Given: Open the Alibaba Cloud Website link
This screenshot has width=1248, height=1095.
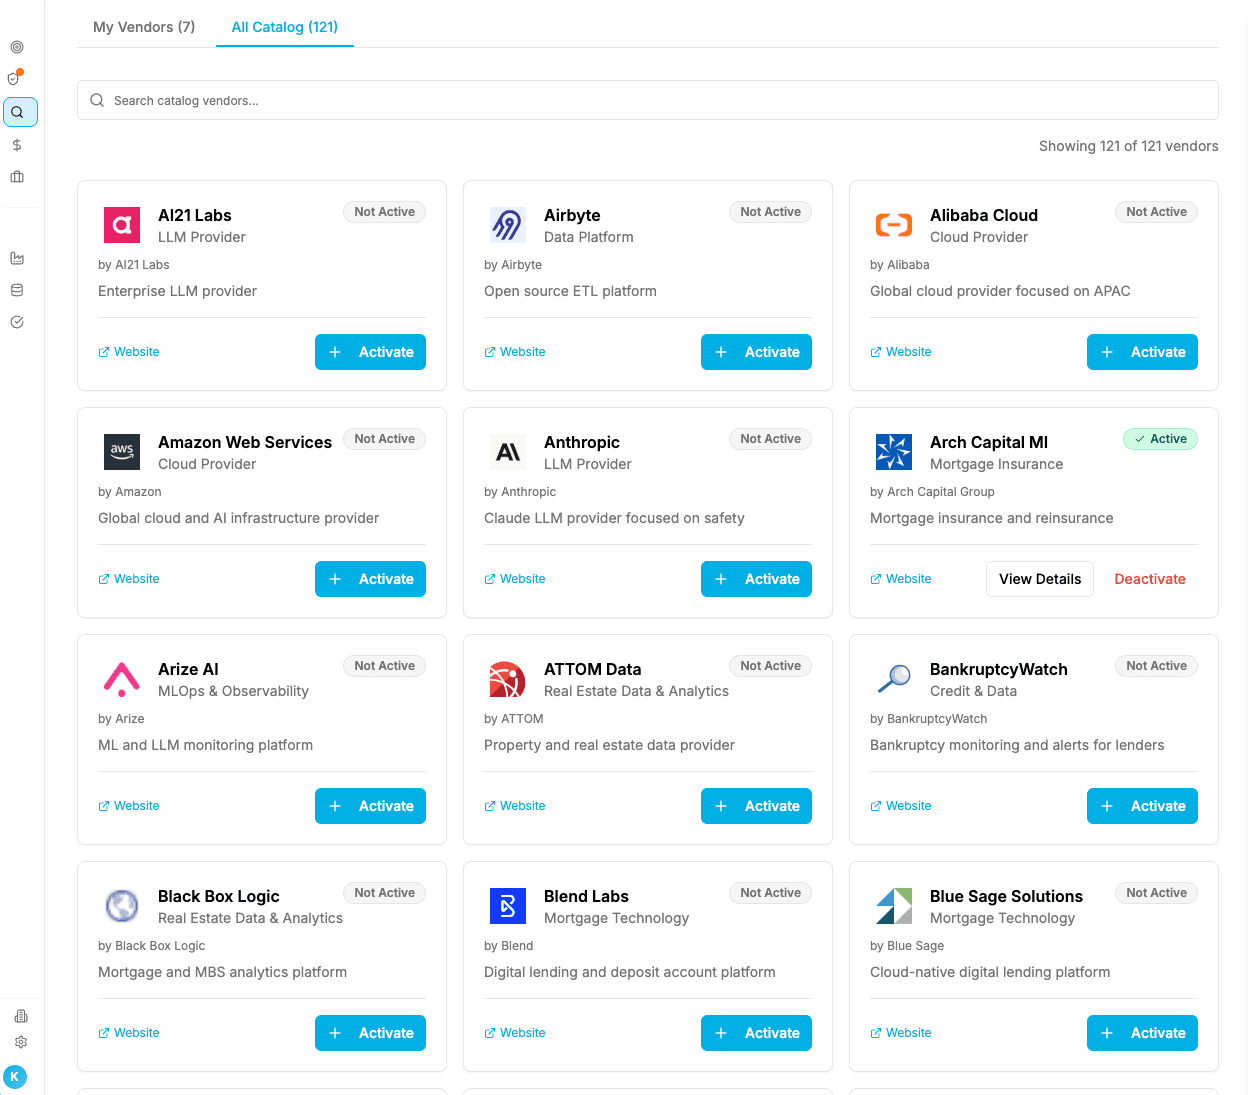Looking at the screenshot, I should click(x=901, y=352).
